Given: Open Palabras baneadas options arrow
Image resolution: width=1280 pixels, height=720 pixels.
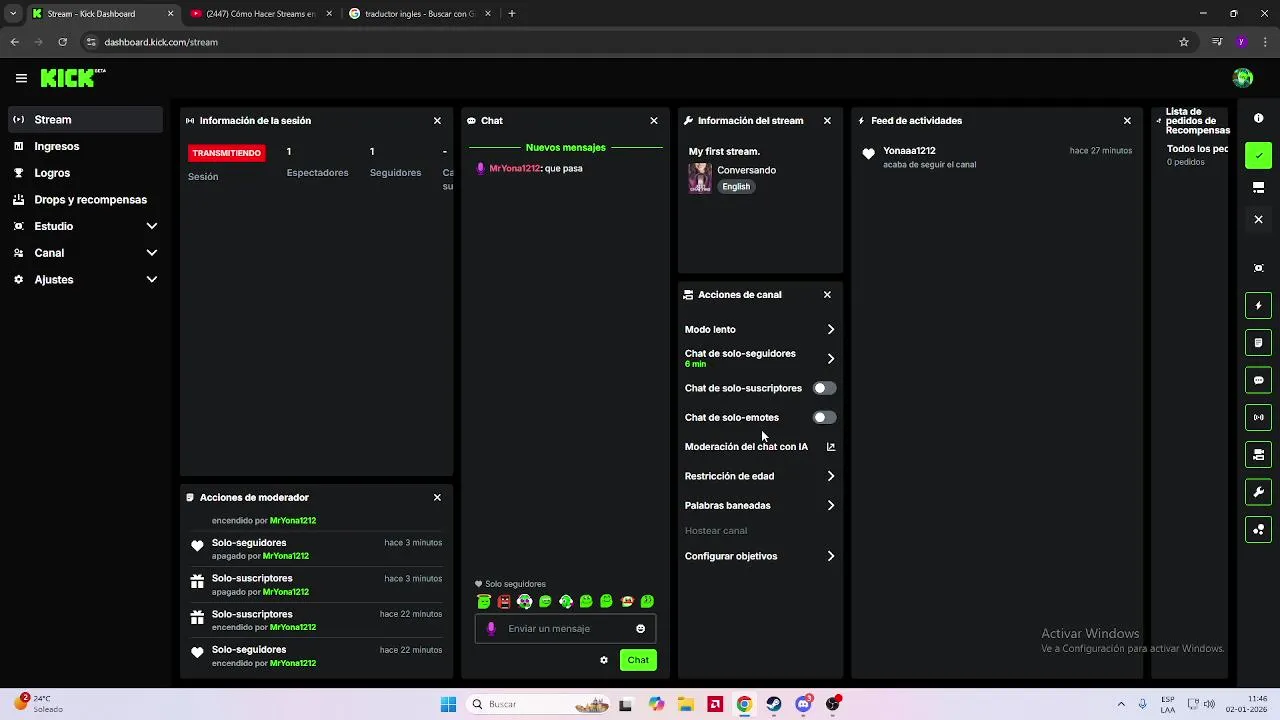Looking at the screenshot, I should tap(830, 506).
